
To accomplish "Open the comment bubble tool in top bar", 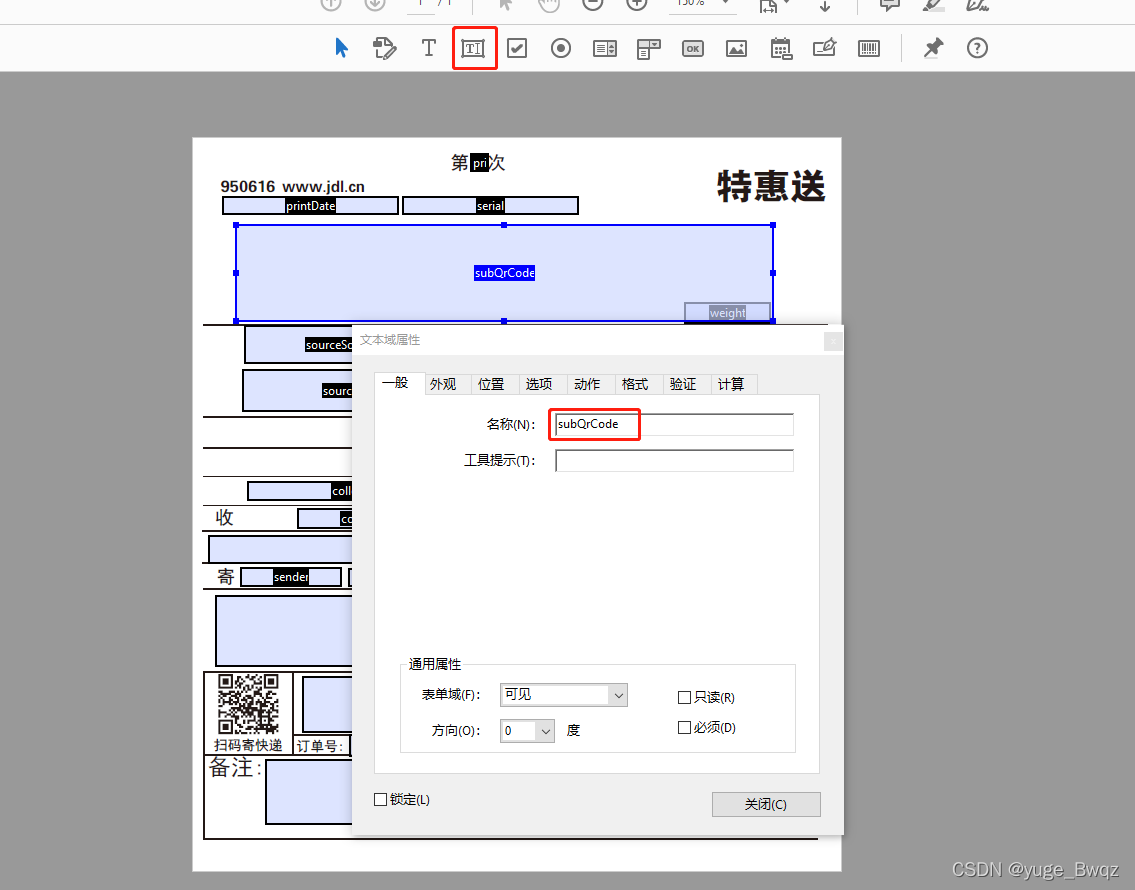I will coord(890,5).
